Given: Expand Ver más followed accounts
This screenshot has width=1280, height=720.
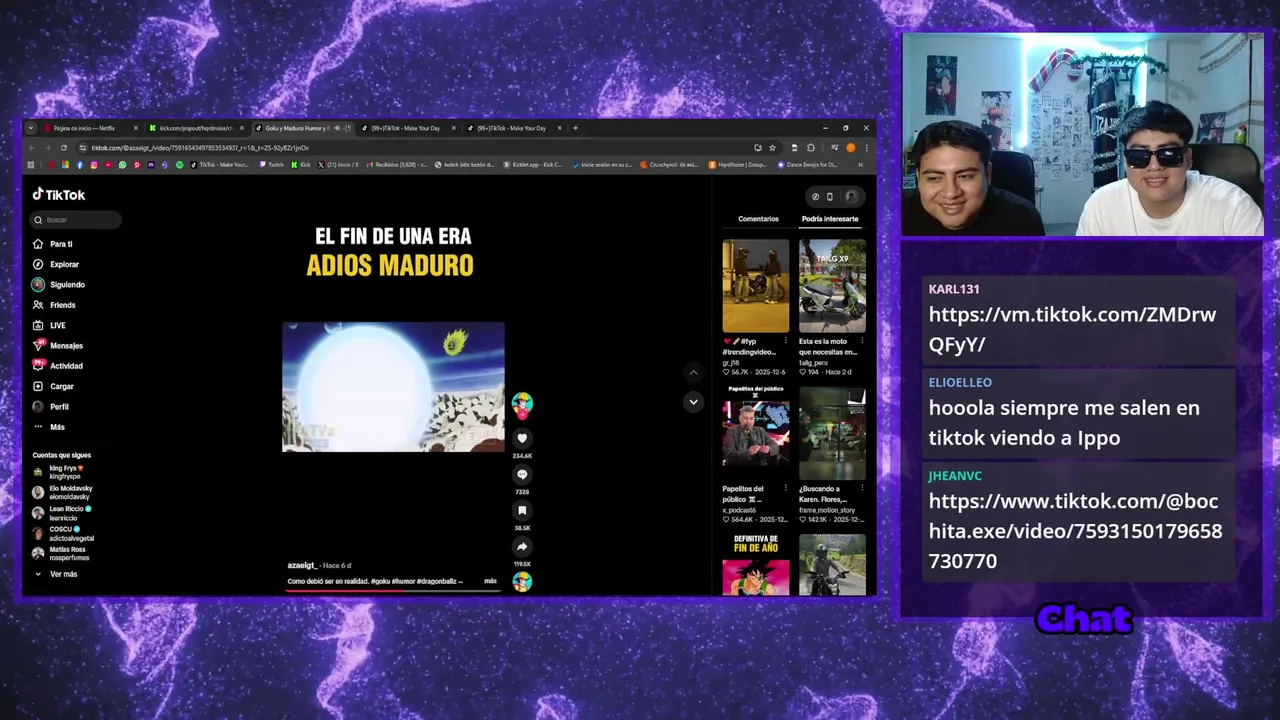Looking at the screenshot, I should [56, 574].
